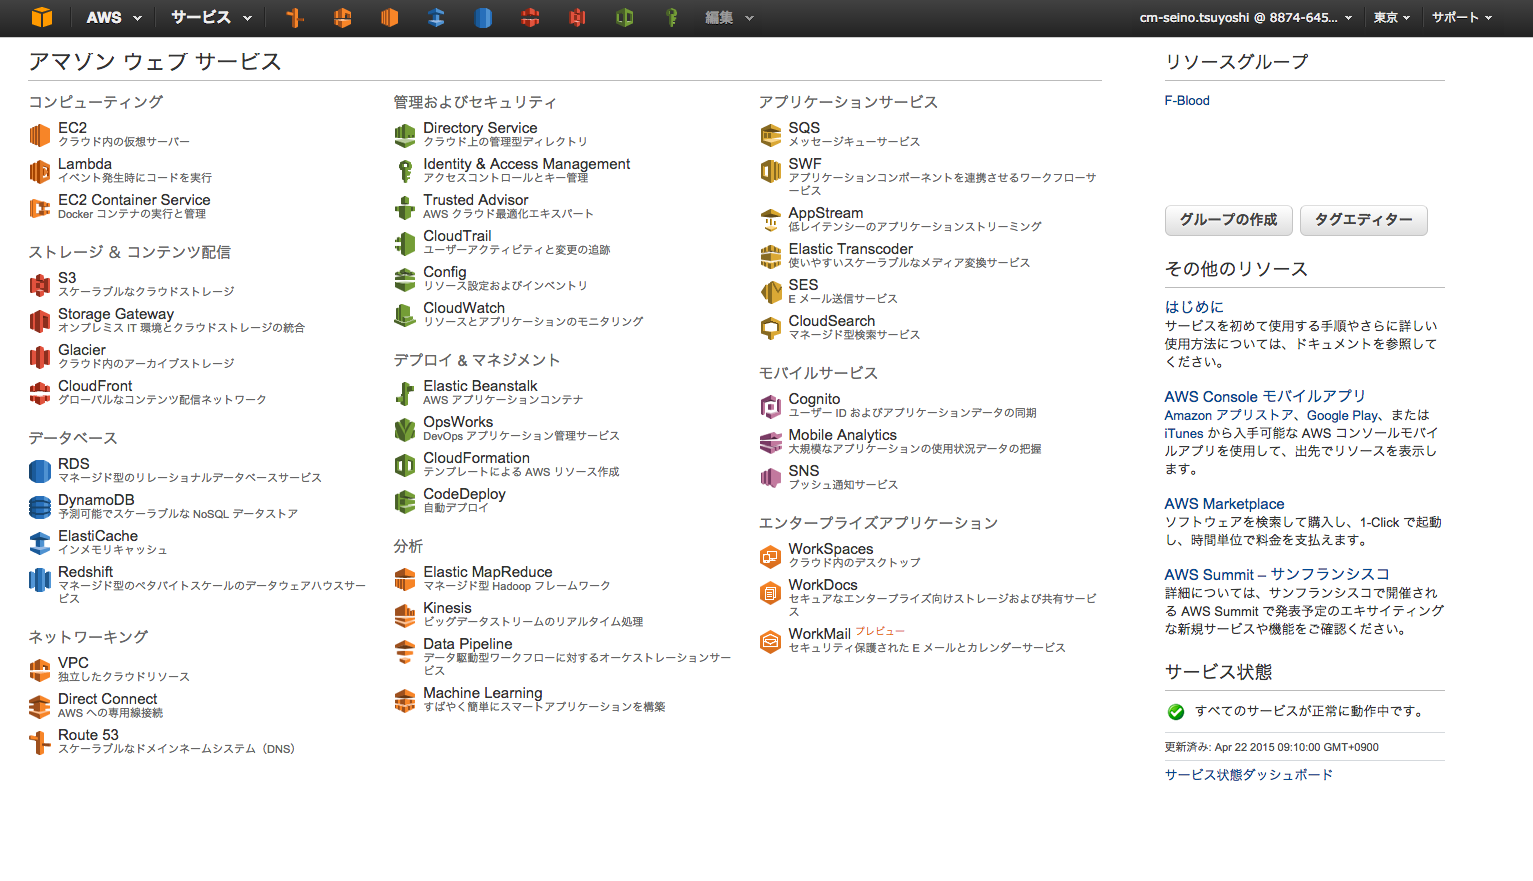Image resolution: width=1533 pixels, height=881 pixels.
Task: Click the Direct Connect icon
Action: tap(40, 706)
